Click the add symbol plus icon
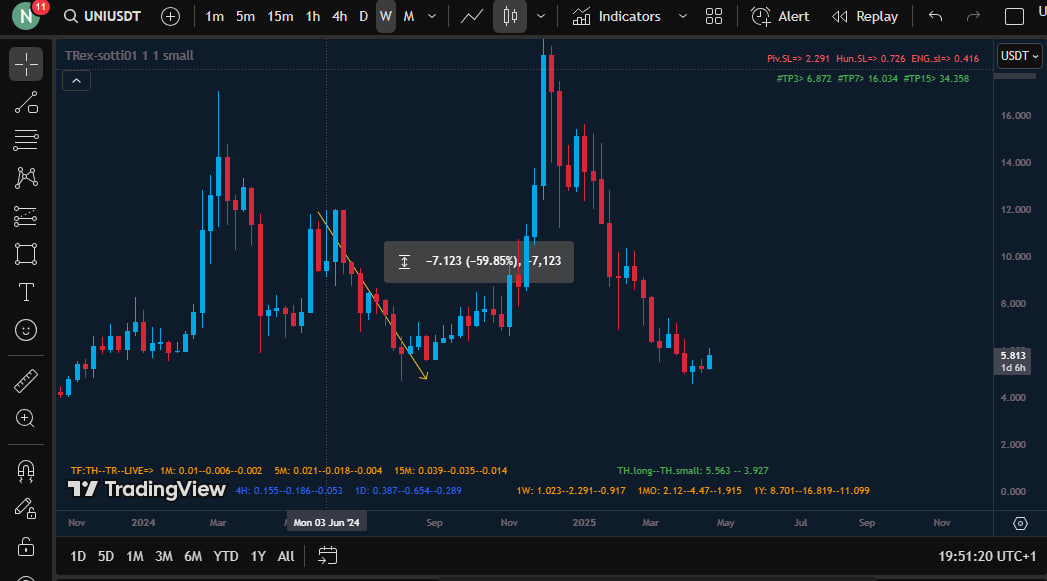The height and width of the screenshot is (581, 1047). (x=171, y=16)
